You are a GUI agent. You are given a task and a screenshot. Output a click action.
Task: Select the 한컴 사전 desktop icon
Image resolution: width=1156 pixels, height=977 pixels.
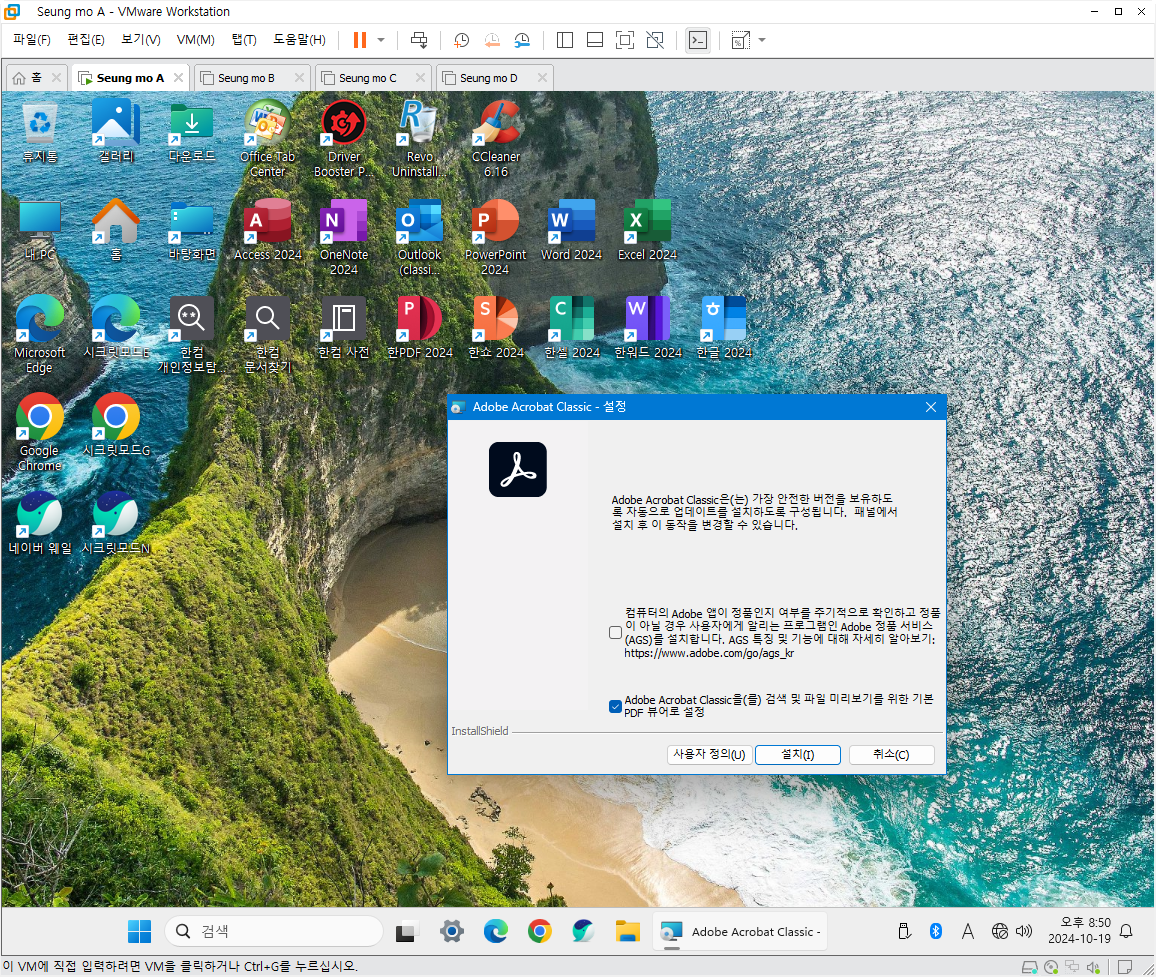344,329
